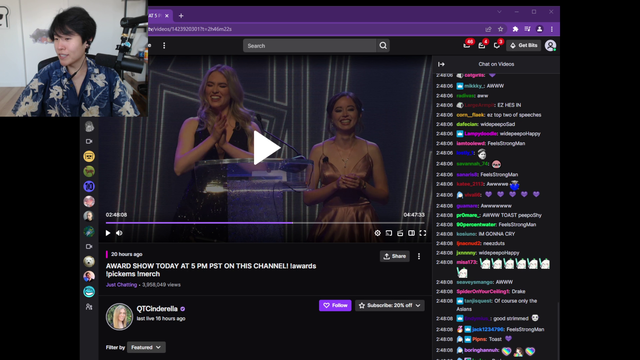This screenshot has width=640, height=360.
Task: Bookmark the page with the star icon
Action: coord(500,29)
